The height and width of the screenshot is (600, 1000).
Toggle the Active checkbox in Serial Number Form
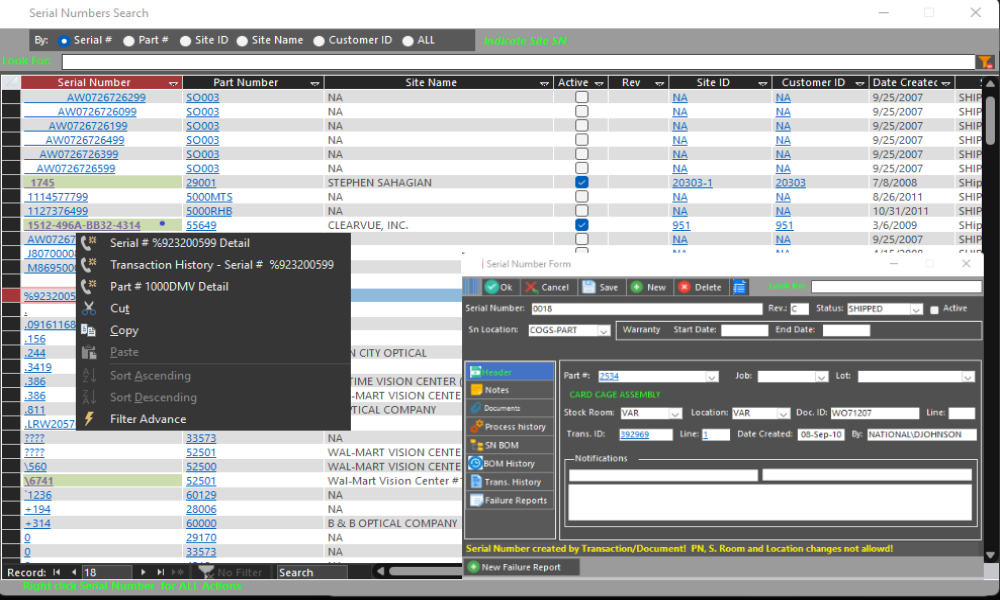[x=934, y=309]
